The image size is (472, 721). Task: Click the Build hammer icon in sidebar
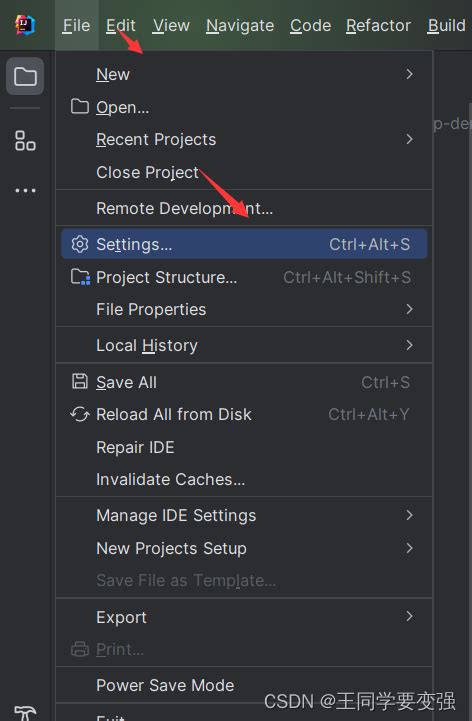point(25,713)
